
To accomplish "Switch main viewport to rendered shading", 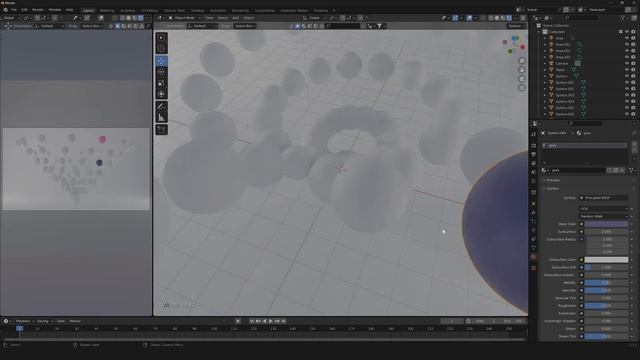I will [x=509, y=18].
